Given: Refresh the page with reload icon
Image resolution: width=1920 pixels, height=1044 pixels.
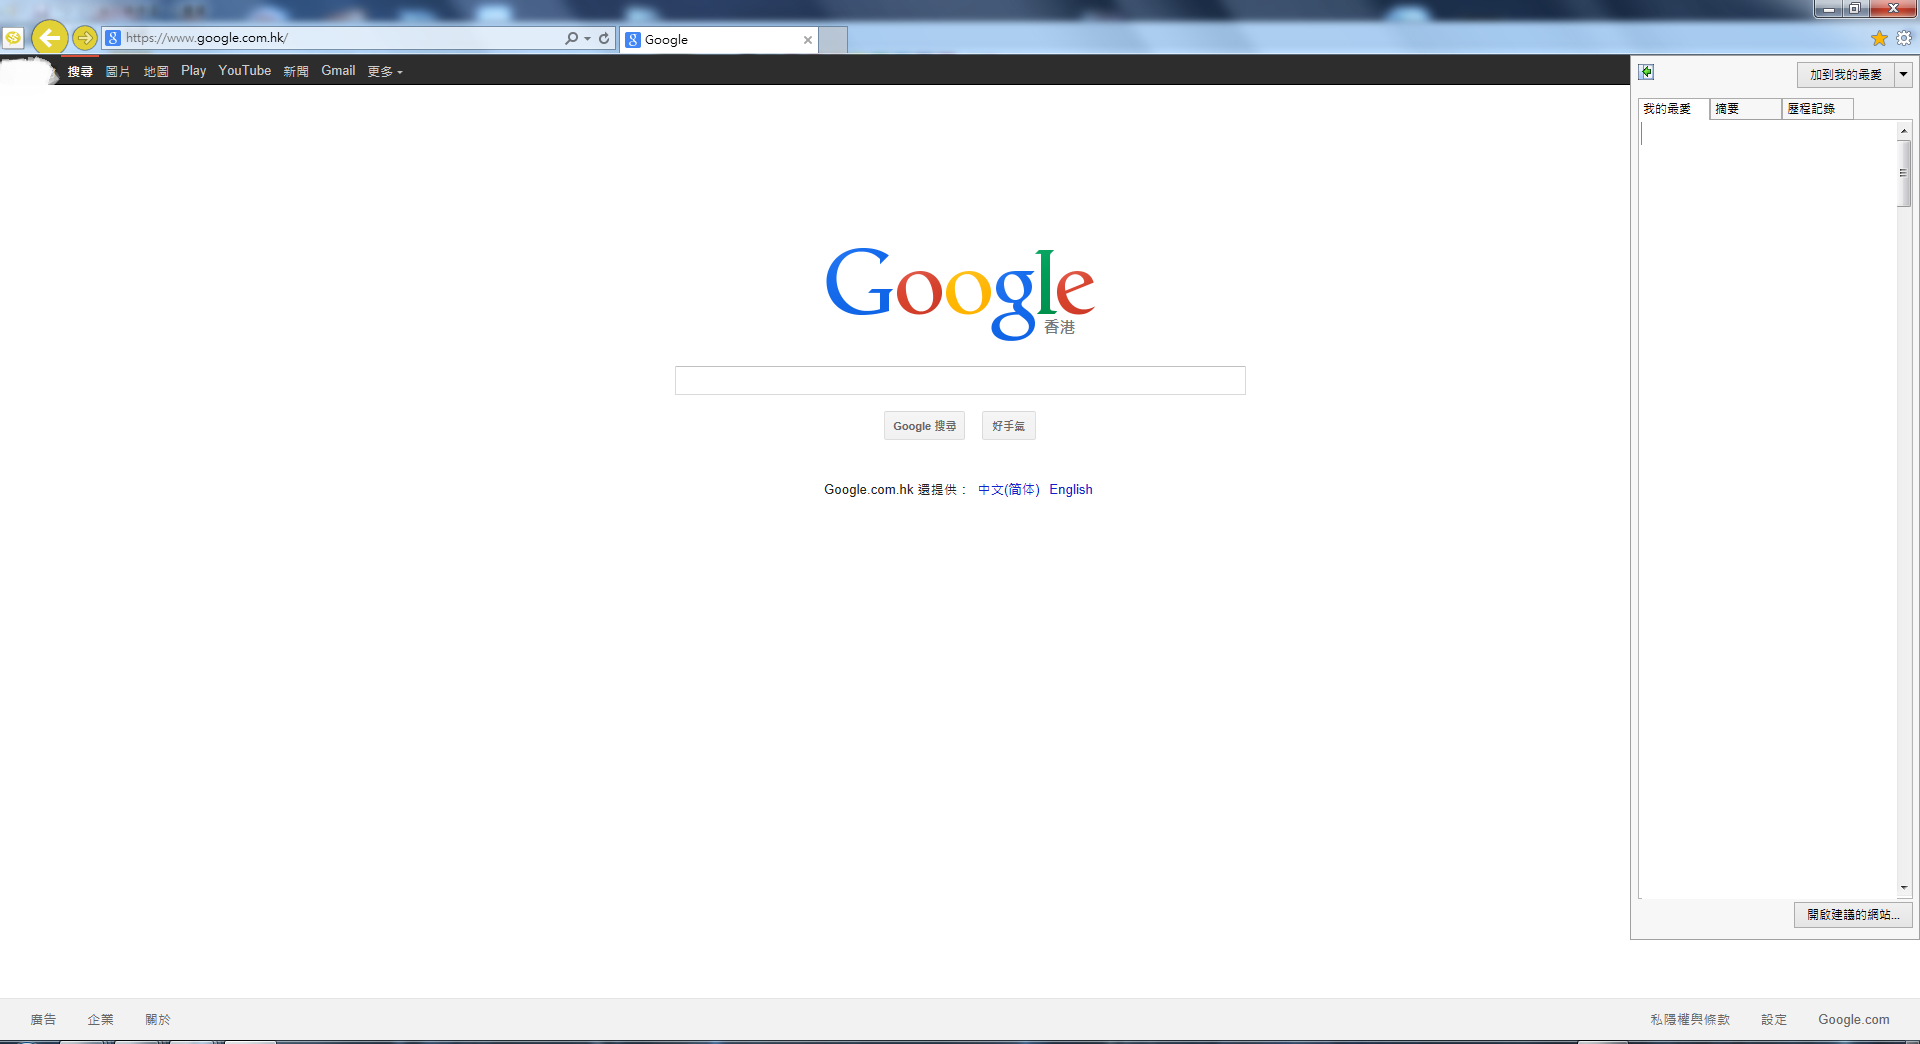Looking at the screenshot, I should pyautogui.click(x=604, y=38).
